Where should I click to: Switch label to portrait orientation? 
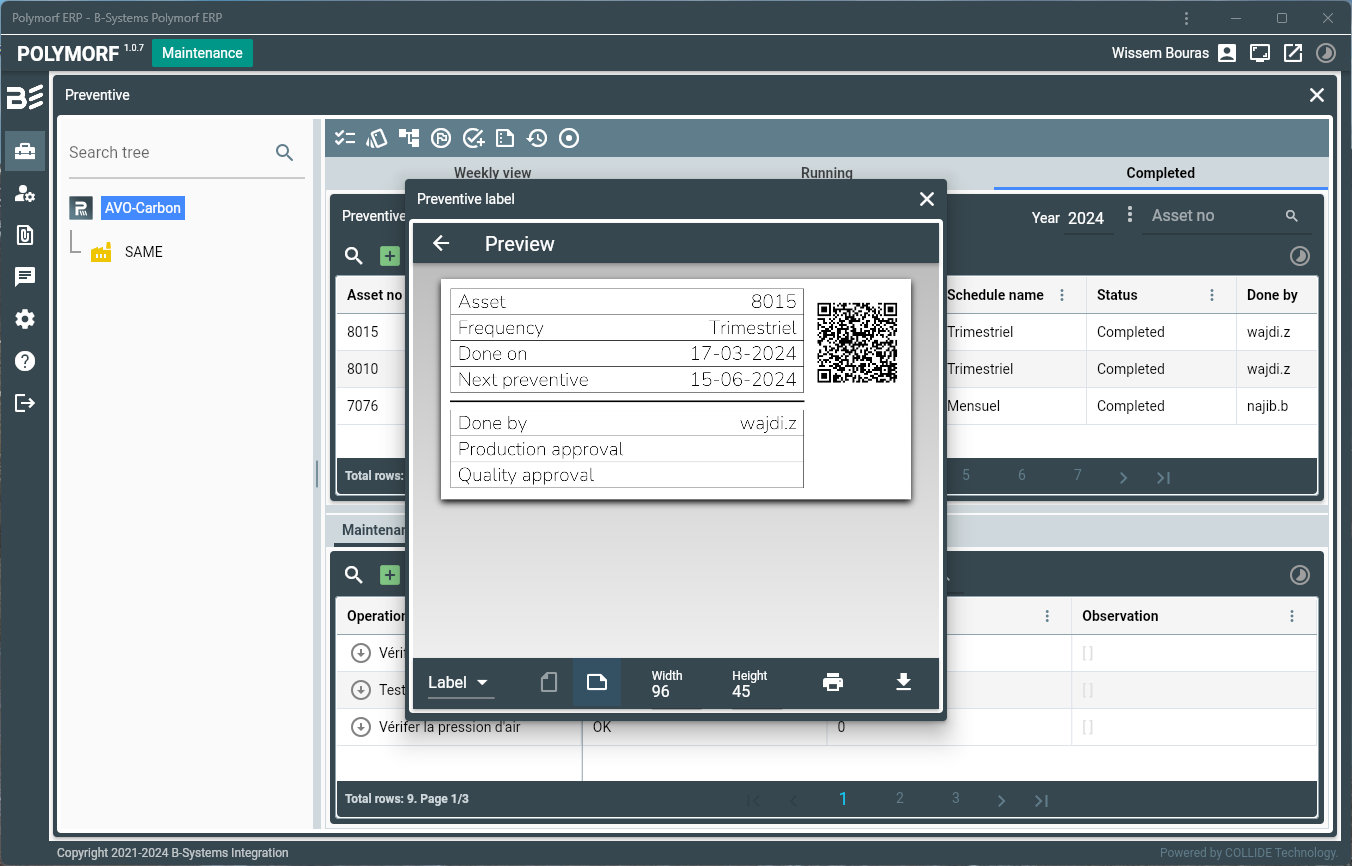548,682
